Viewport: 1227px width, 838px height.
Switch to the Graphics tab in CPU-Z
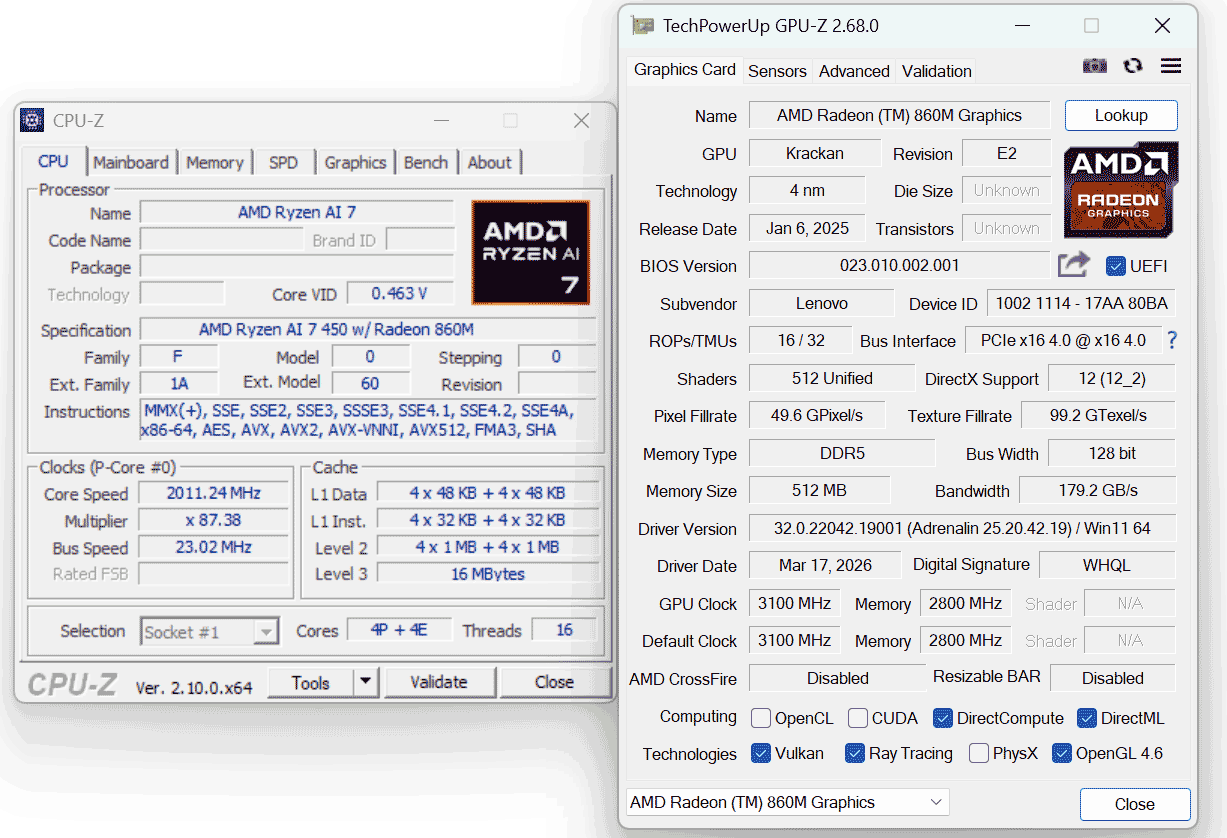[355, 162]
